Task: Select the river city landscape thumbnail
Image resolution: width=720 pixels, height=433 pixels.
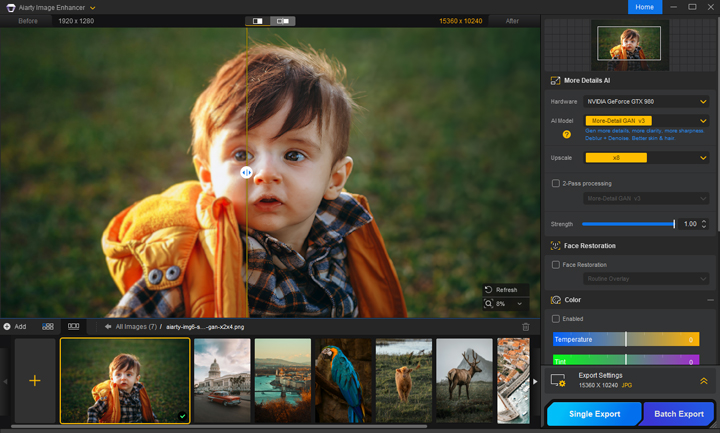Action: point(283,380)
